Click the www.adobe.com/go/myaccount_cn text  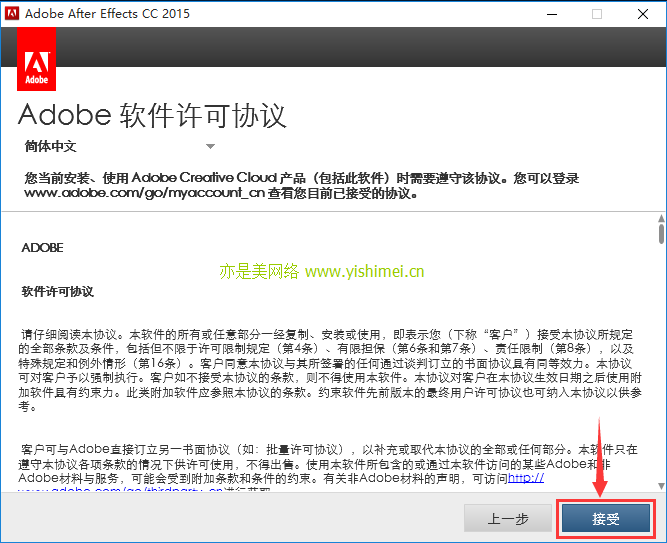click(145, 193)
